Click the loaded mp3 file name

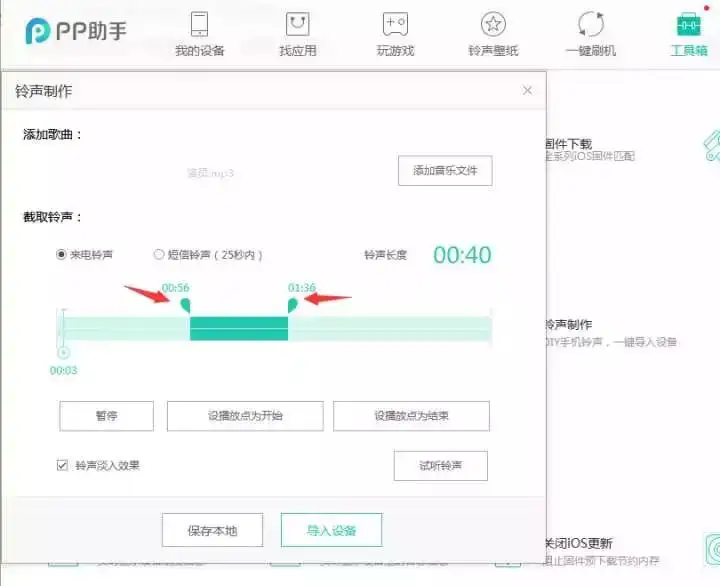click(211, 173)
